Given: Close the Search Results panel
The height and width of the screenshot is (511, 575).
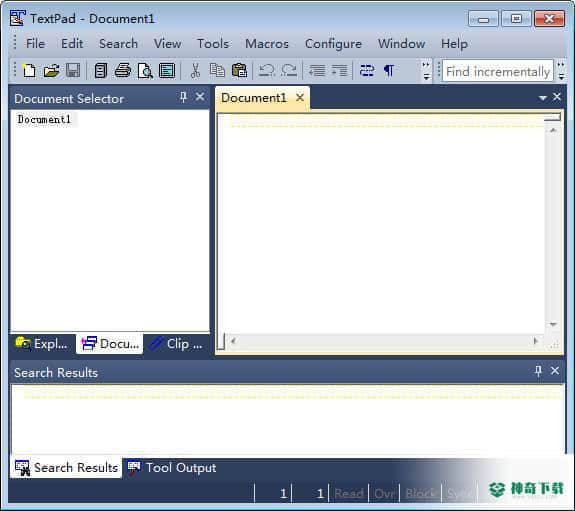Looking at the screenshot, I should click(x=555, y=371).
